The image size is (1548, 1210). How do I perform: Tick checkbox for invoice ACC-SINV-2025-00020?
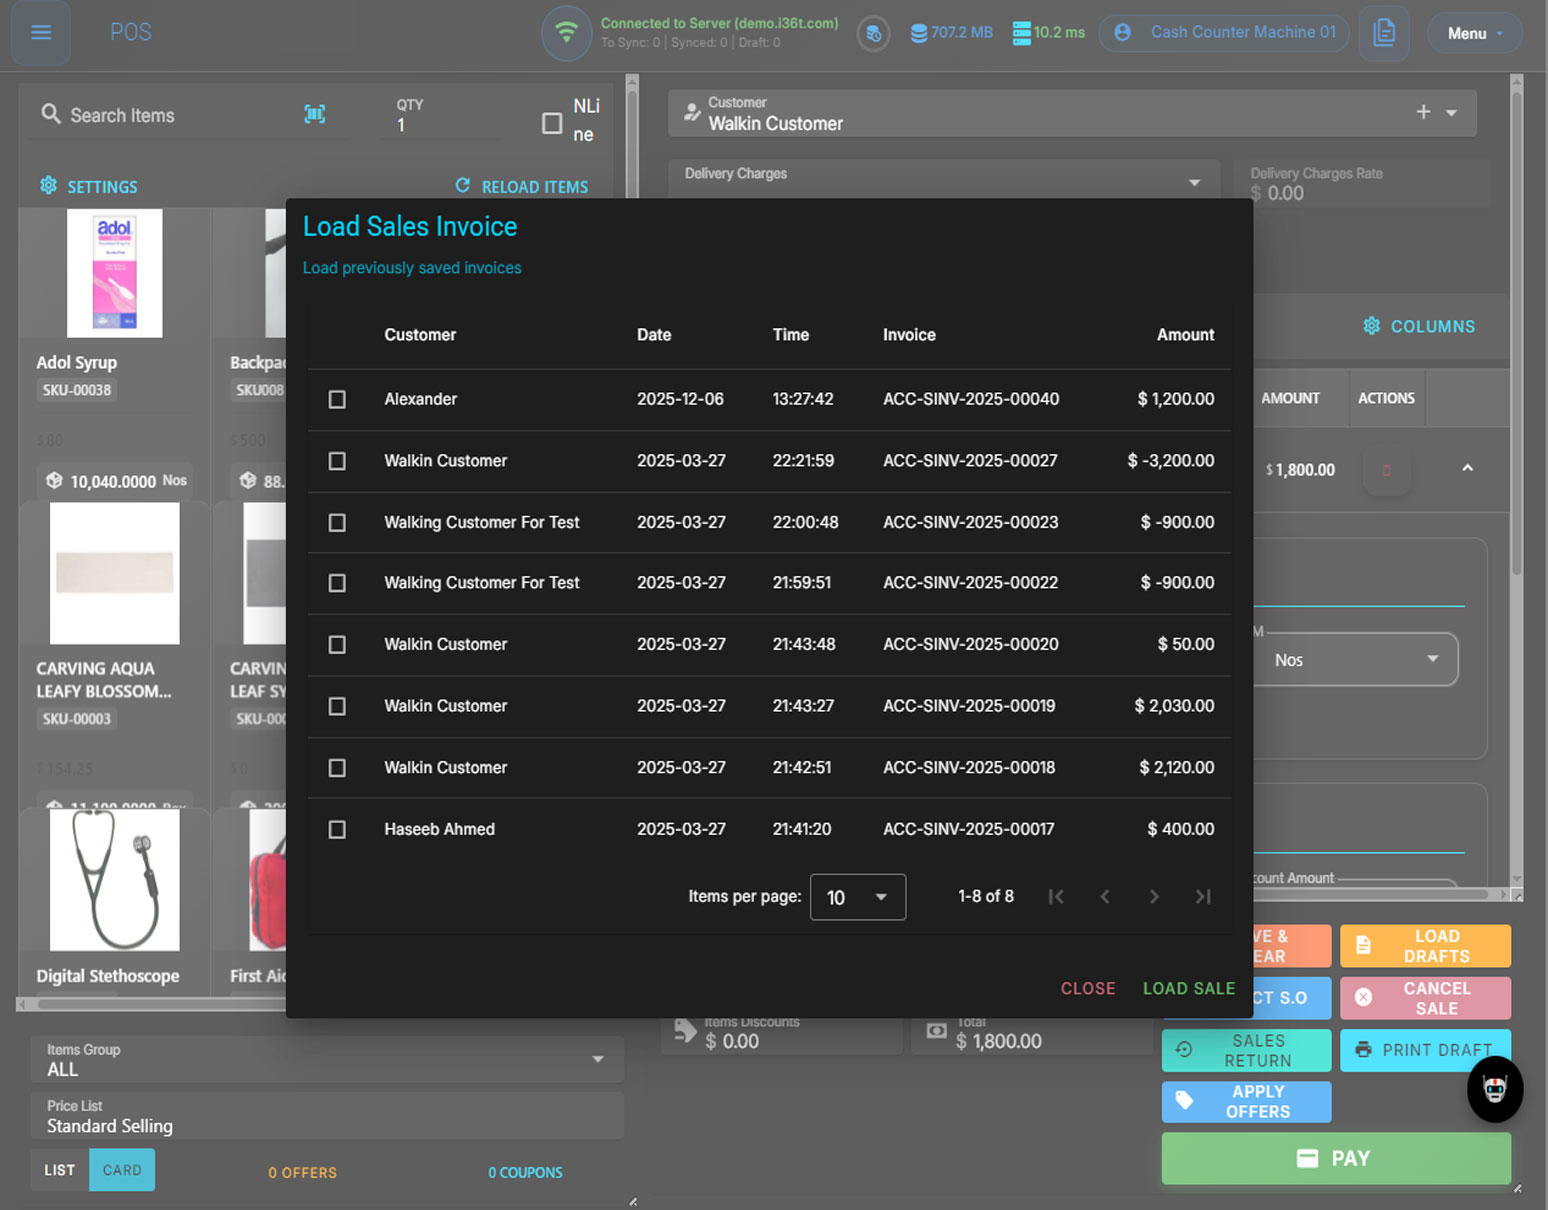tap(337, 645)
